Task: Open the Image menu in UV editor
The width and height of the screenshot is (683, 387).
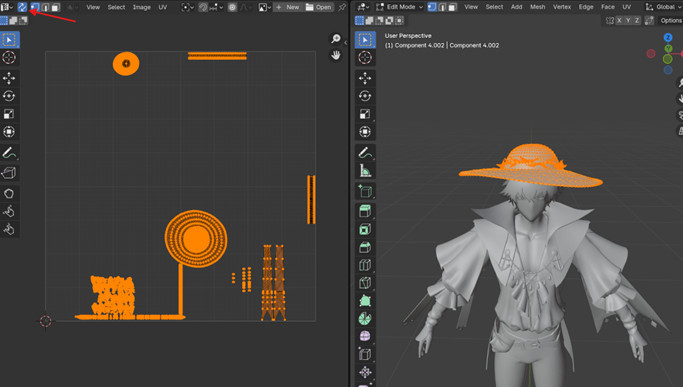Action: coord(142,7)
